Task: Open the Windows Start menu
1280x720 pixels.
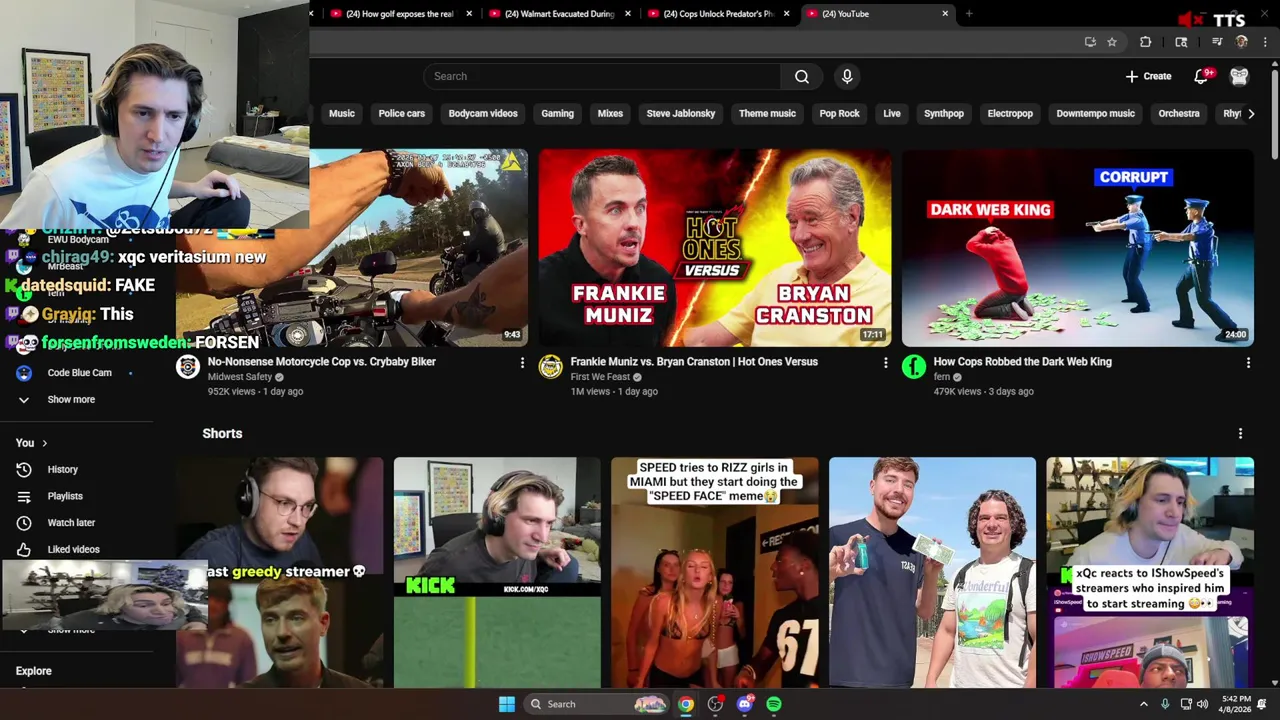Action: coord(507,704)
